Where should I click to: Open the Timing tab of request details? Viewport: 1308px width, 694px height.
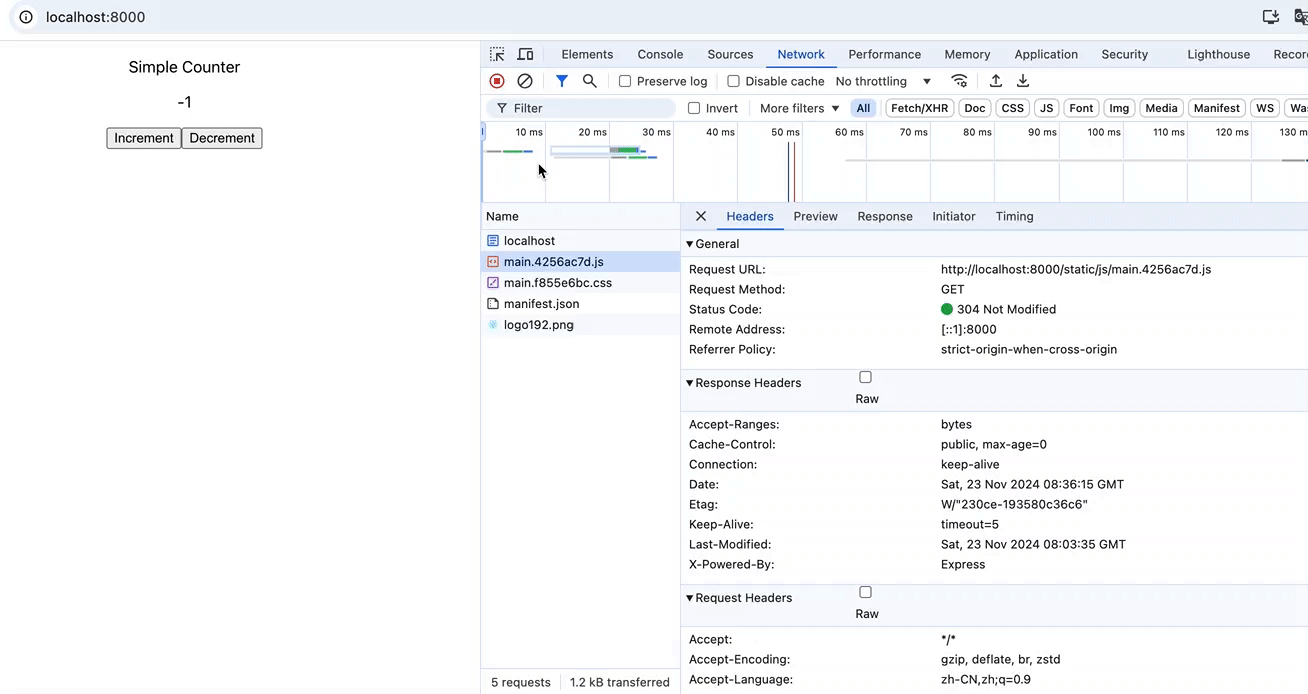[x=1014, y=216]
